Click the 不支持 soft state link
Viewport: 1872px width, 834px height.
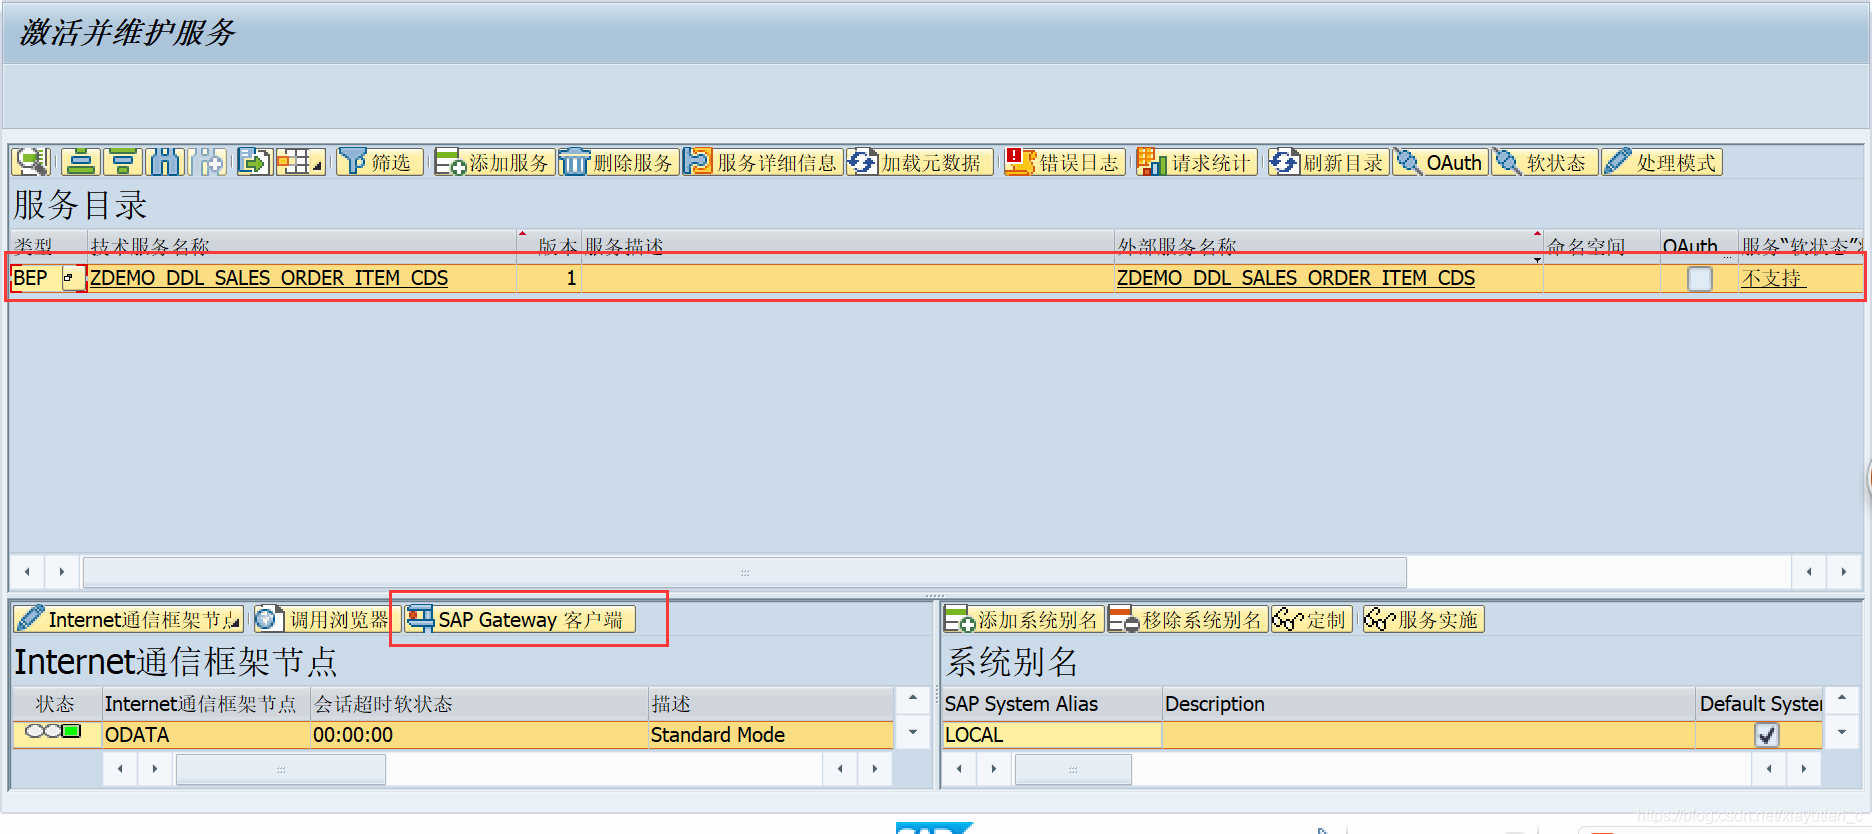(x=1771, y=278)
